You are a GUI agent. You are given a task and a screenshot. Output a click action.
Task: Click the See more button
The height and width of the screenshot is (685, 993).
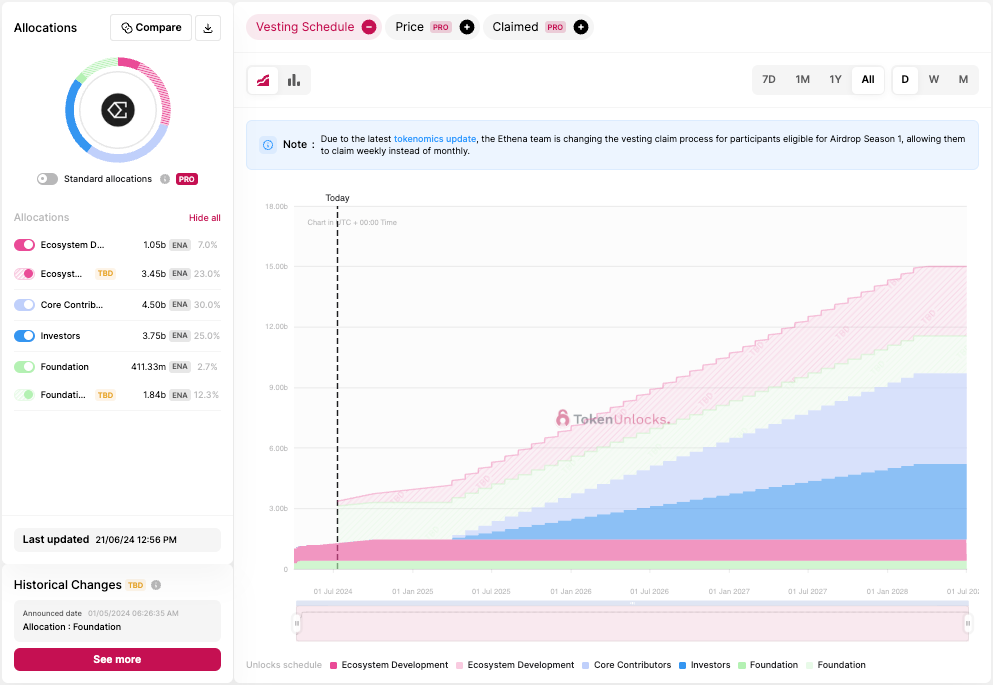117,660
